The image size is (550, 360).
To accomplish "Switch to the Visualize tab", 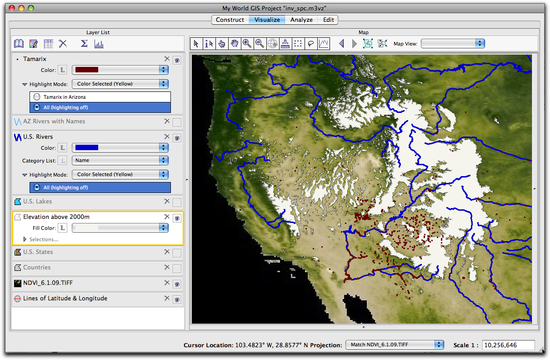I will coord(267,20).
